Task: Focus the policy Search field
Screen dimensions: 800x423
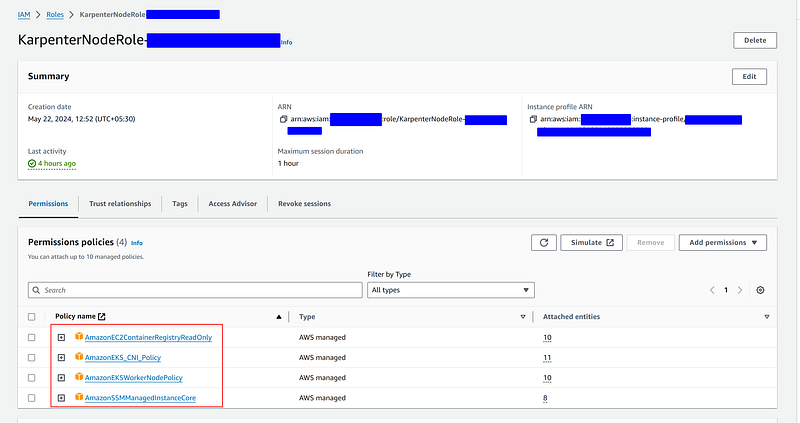Action: (x=195, y=290)
